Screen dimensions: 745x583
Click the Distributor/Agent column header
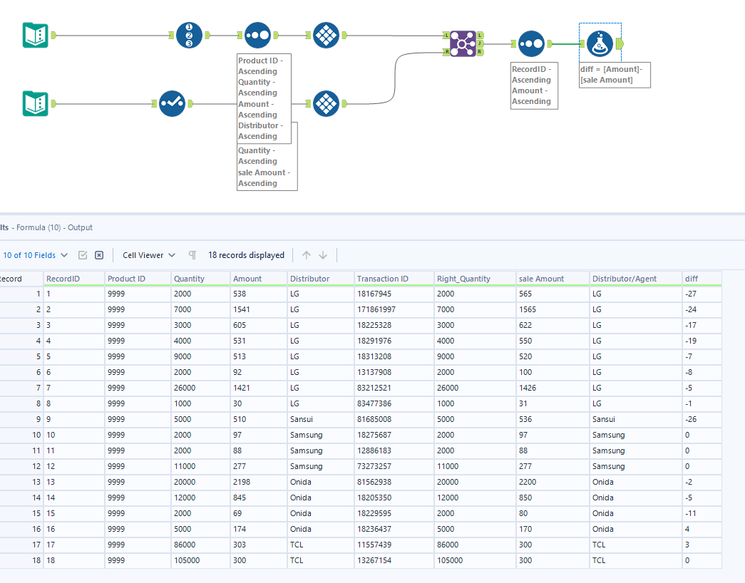[636, 278]
